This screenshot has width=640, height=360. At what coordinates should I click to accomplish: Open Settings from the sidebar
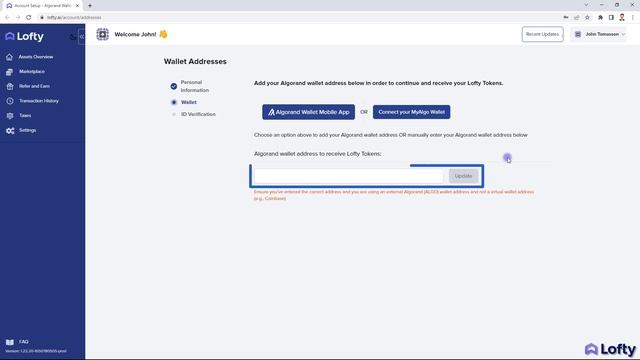27,130
